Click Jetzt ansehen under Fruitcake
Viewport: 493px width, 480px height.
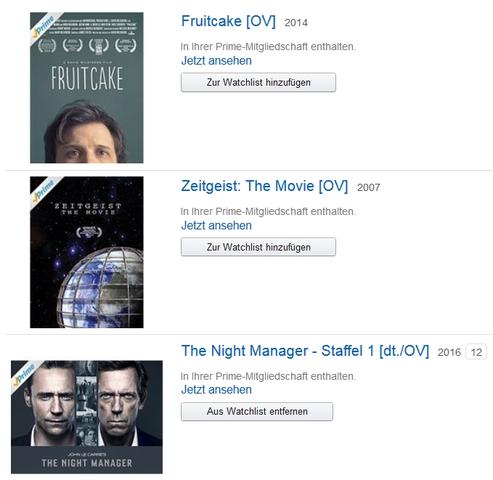pos(216,61)
